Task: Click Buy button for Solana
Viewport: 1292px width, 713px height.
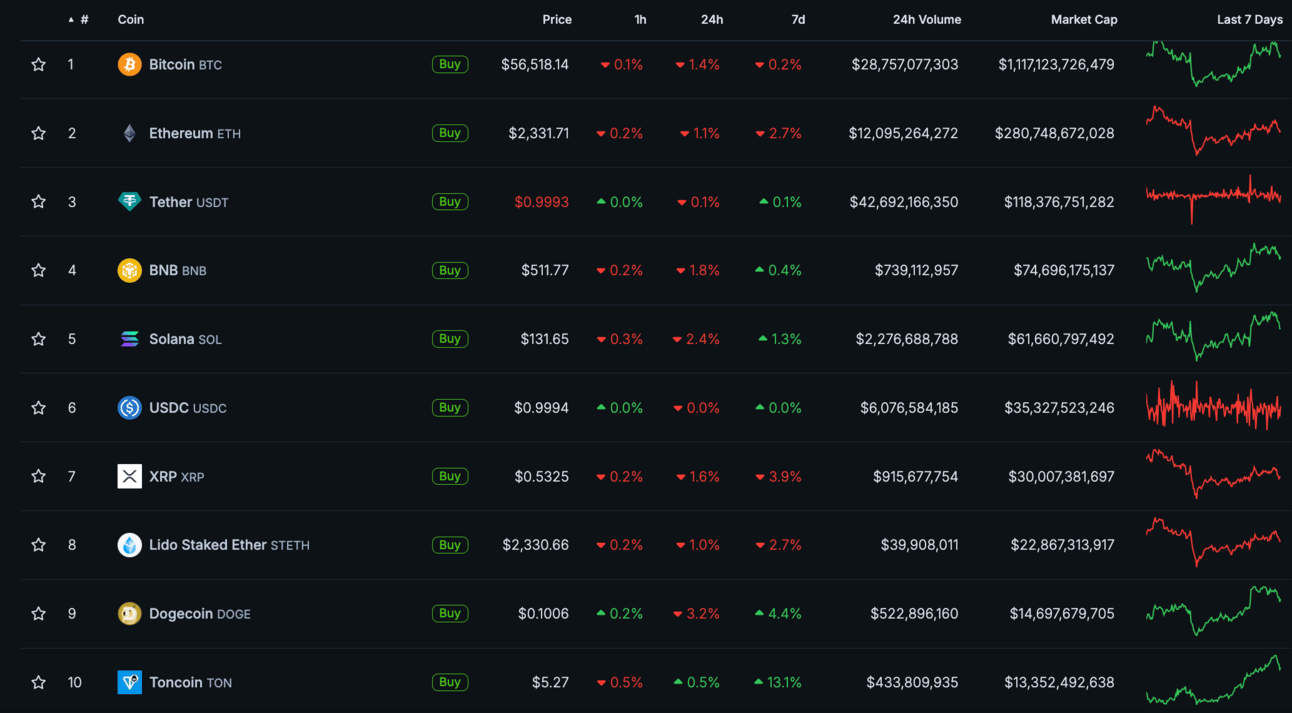Action: (x=450, y=339)
